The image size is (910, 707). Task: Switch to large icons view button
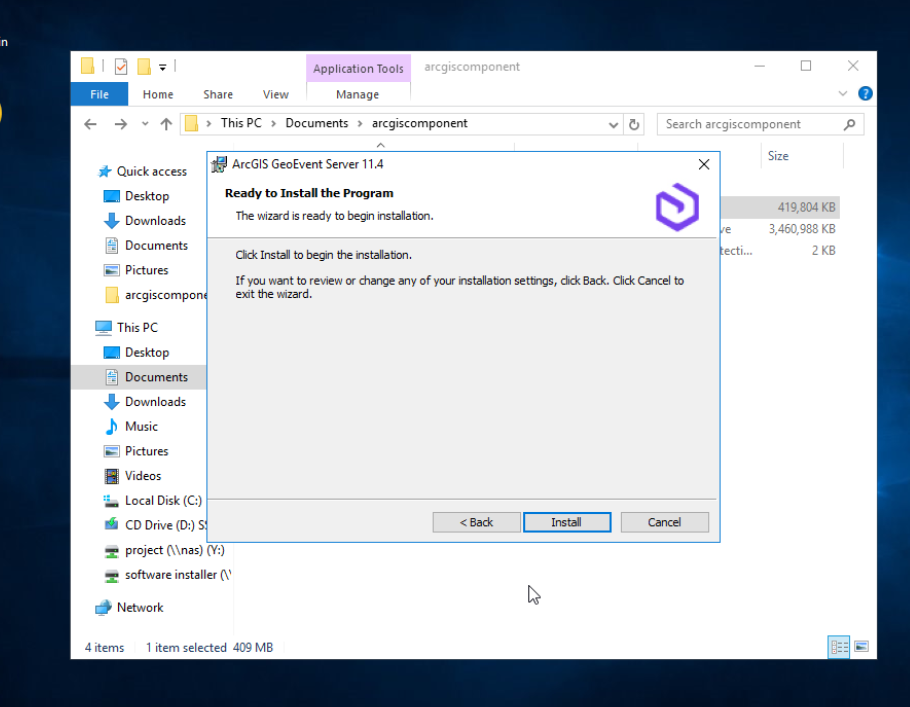861,647
